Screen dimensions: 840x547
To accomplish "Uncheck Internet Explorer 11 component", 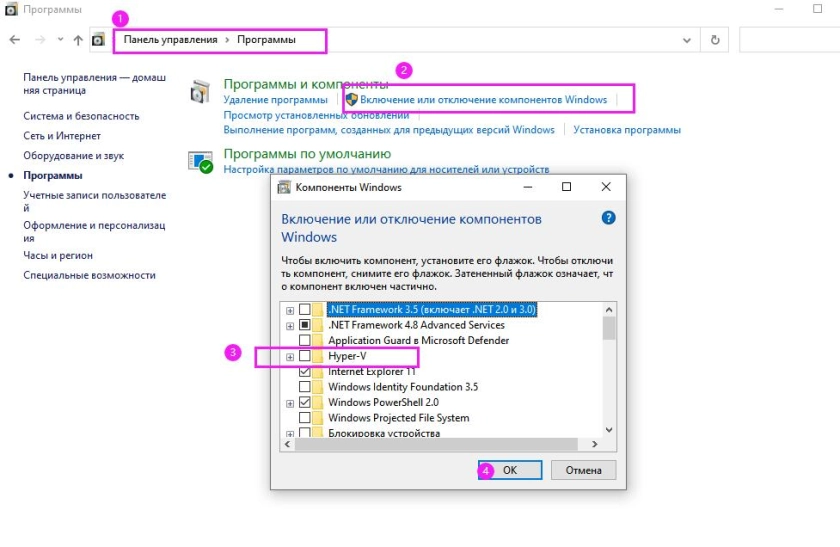I will coord(305,372).
